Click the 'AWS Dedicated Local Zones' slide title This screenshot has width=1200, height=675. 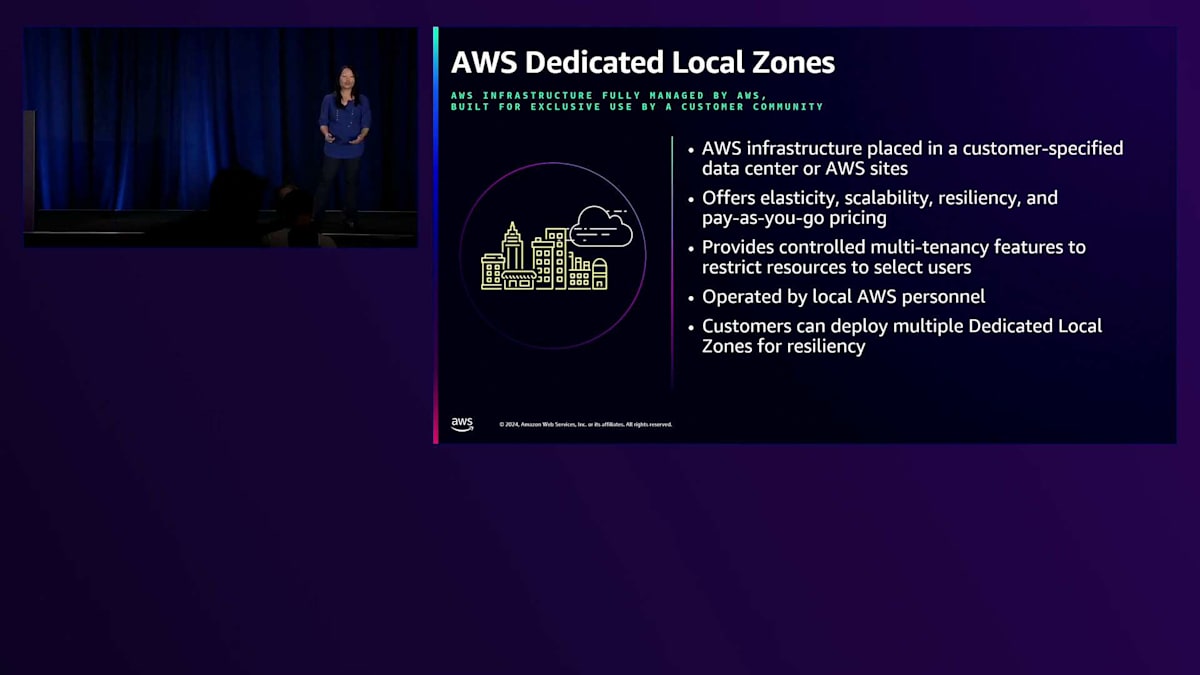click(x=642, y=62)
